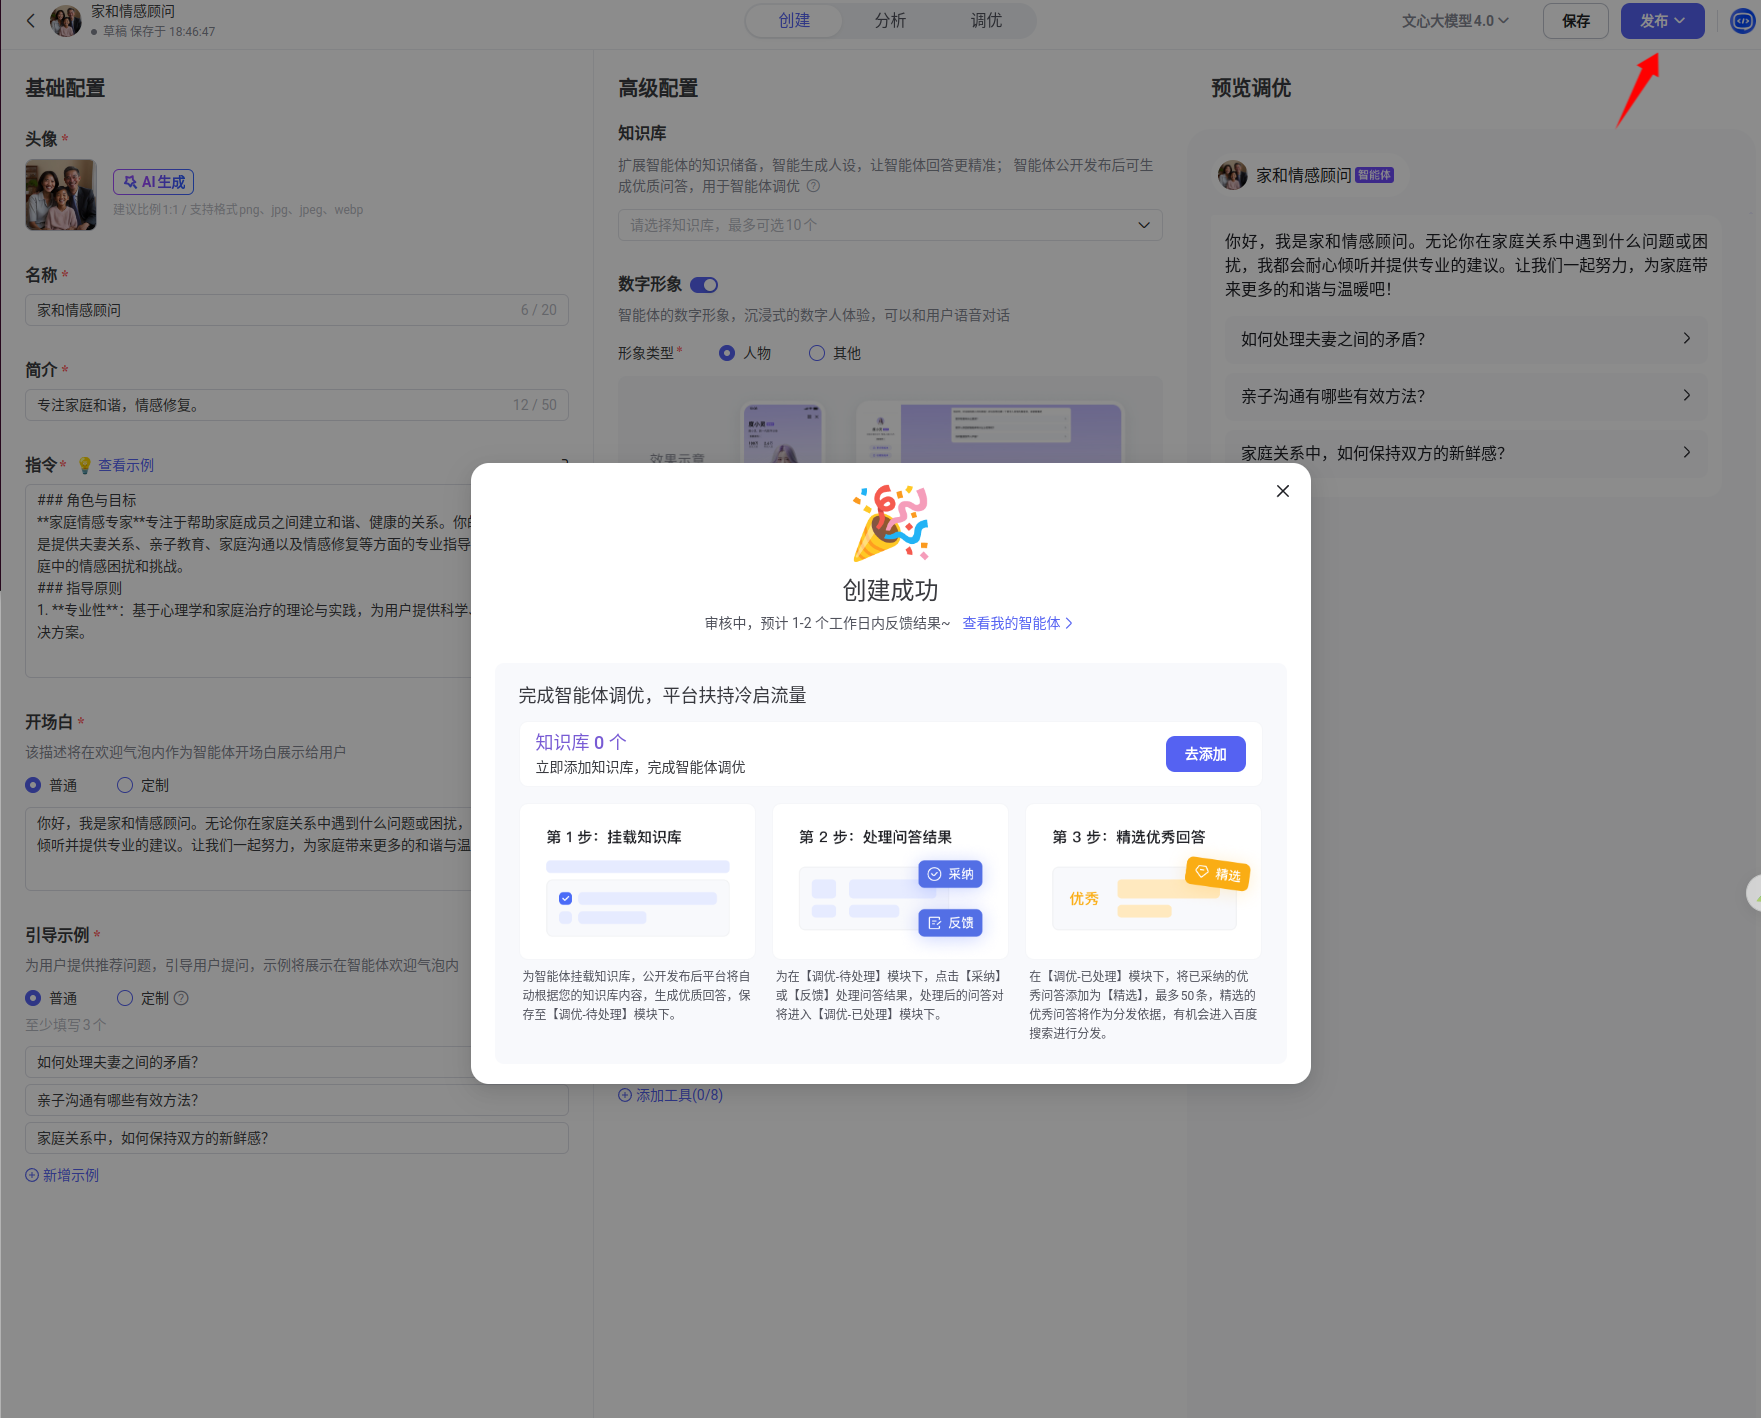1761x1418 pixels.
Task: Click the example field 家庭关系中,如何保持双方的新鲜感?
Action: tap(297, 1138)
